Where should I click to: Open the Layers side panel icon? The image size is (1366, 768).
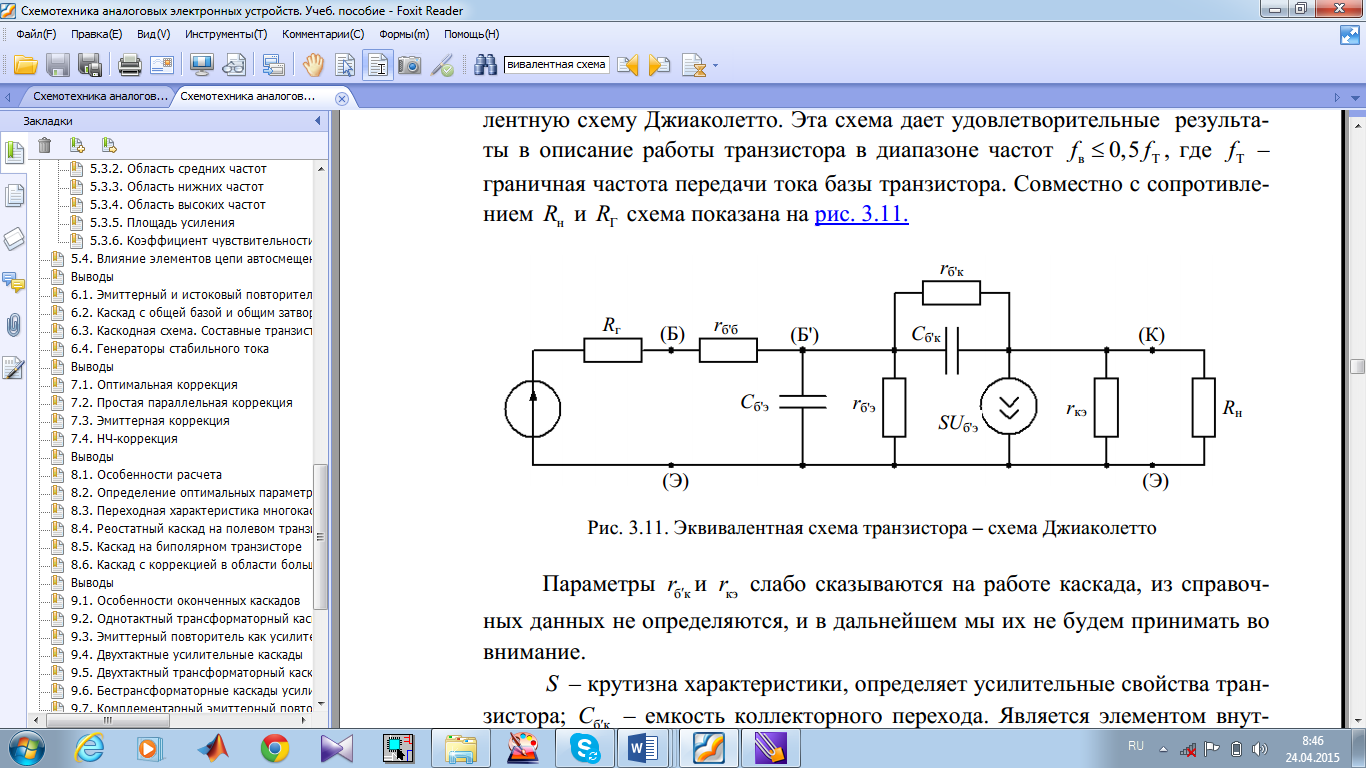14,239
